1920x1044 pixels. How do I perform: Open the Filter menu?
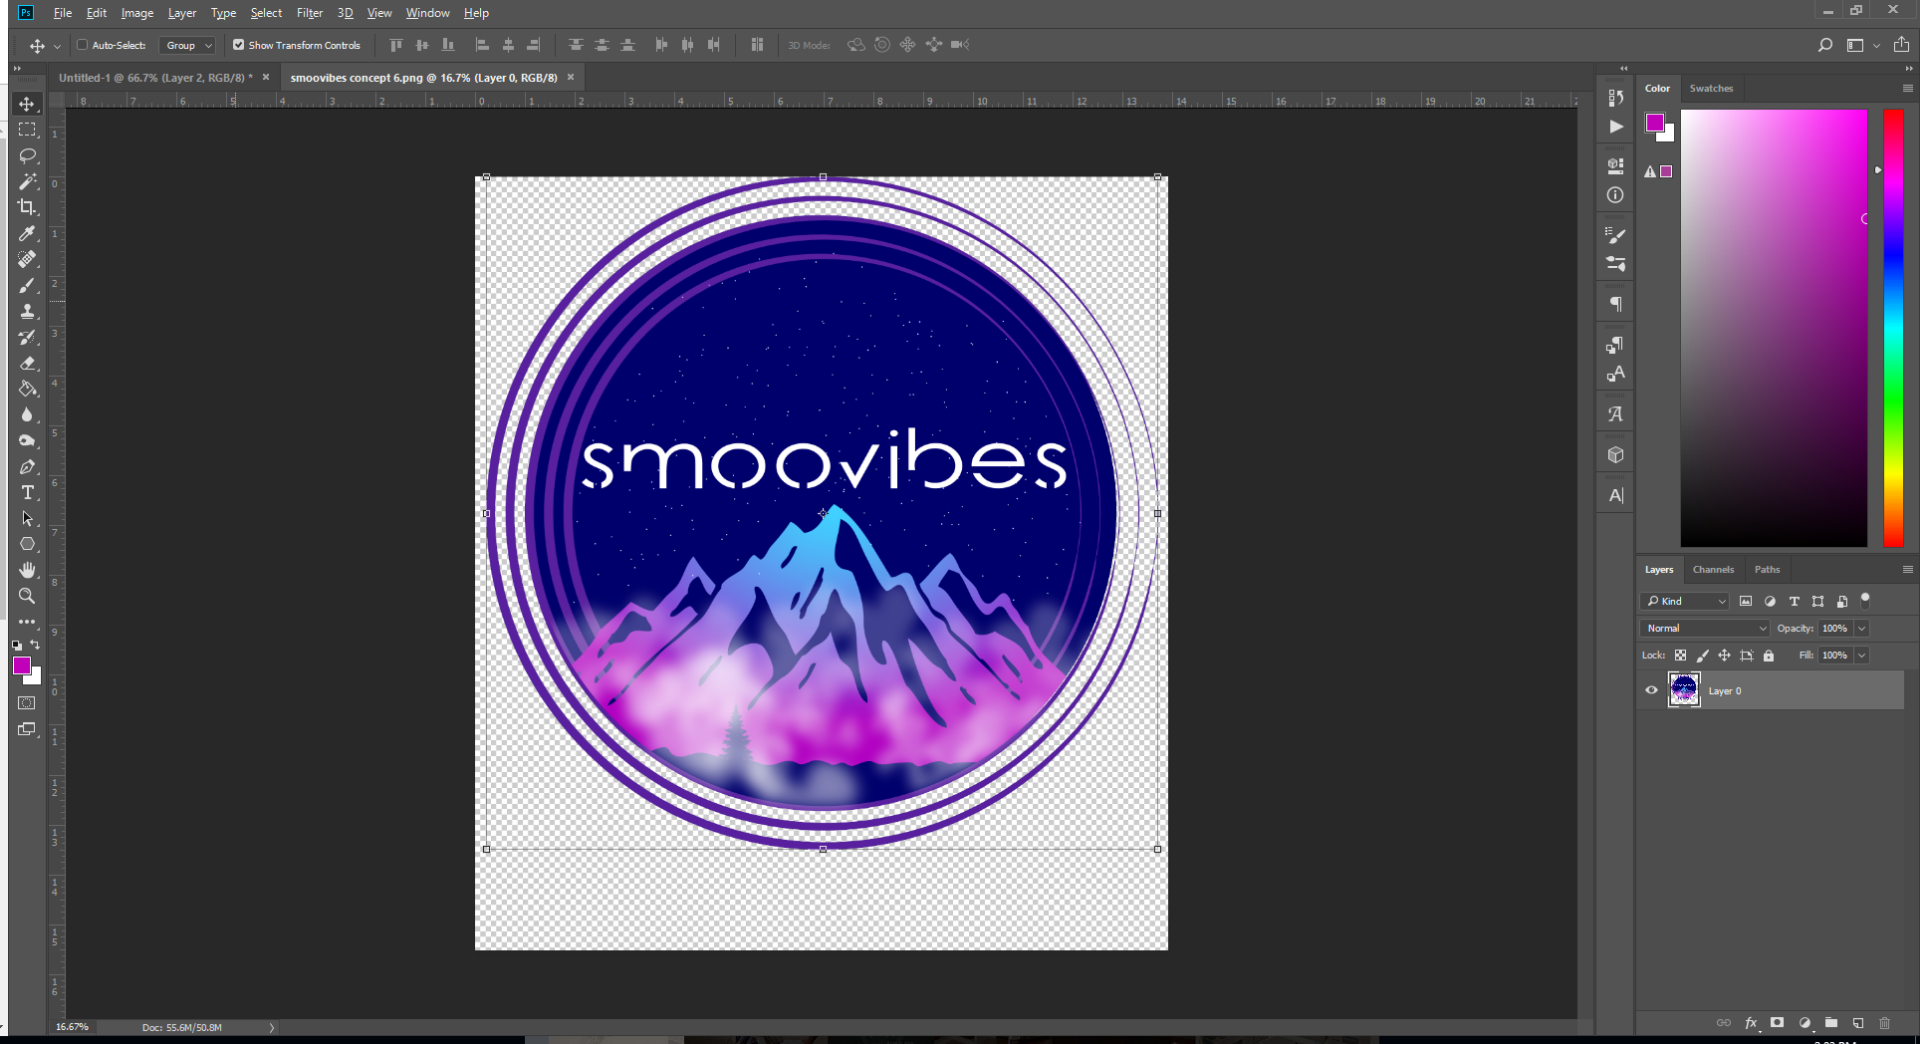pyautogui.click(x=309, y=13)
